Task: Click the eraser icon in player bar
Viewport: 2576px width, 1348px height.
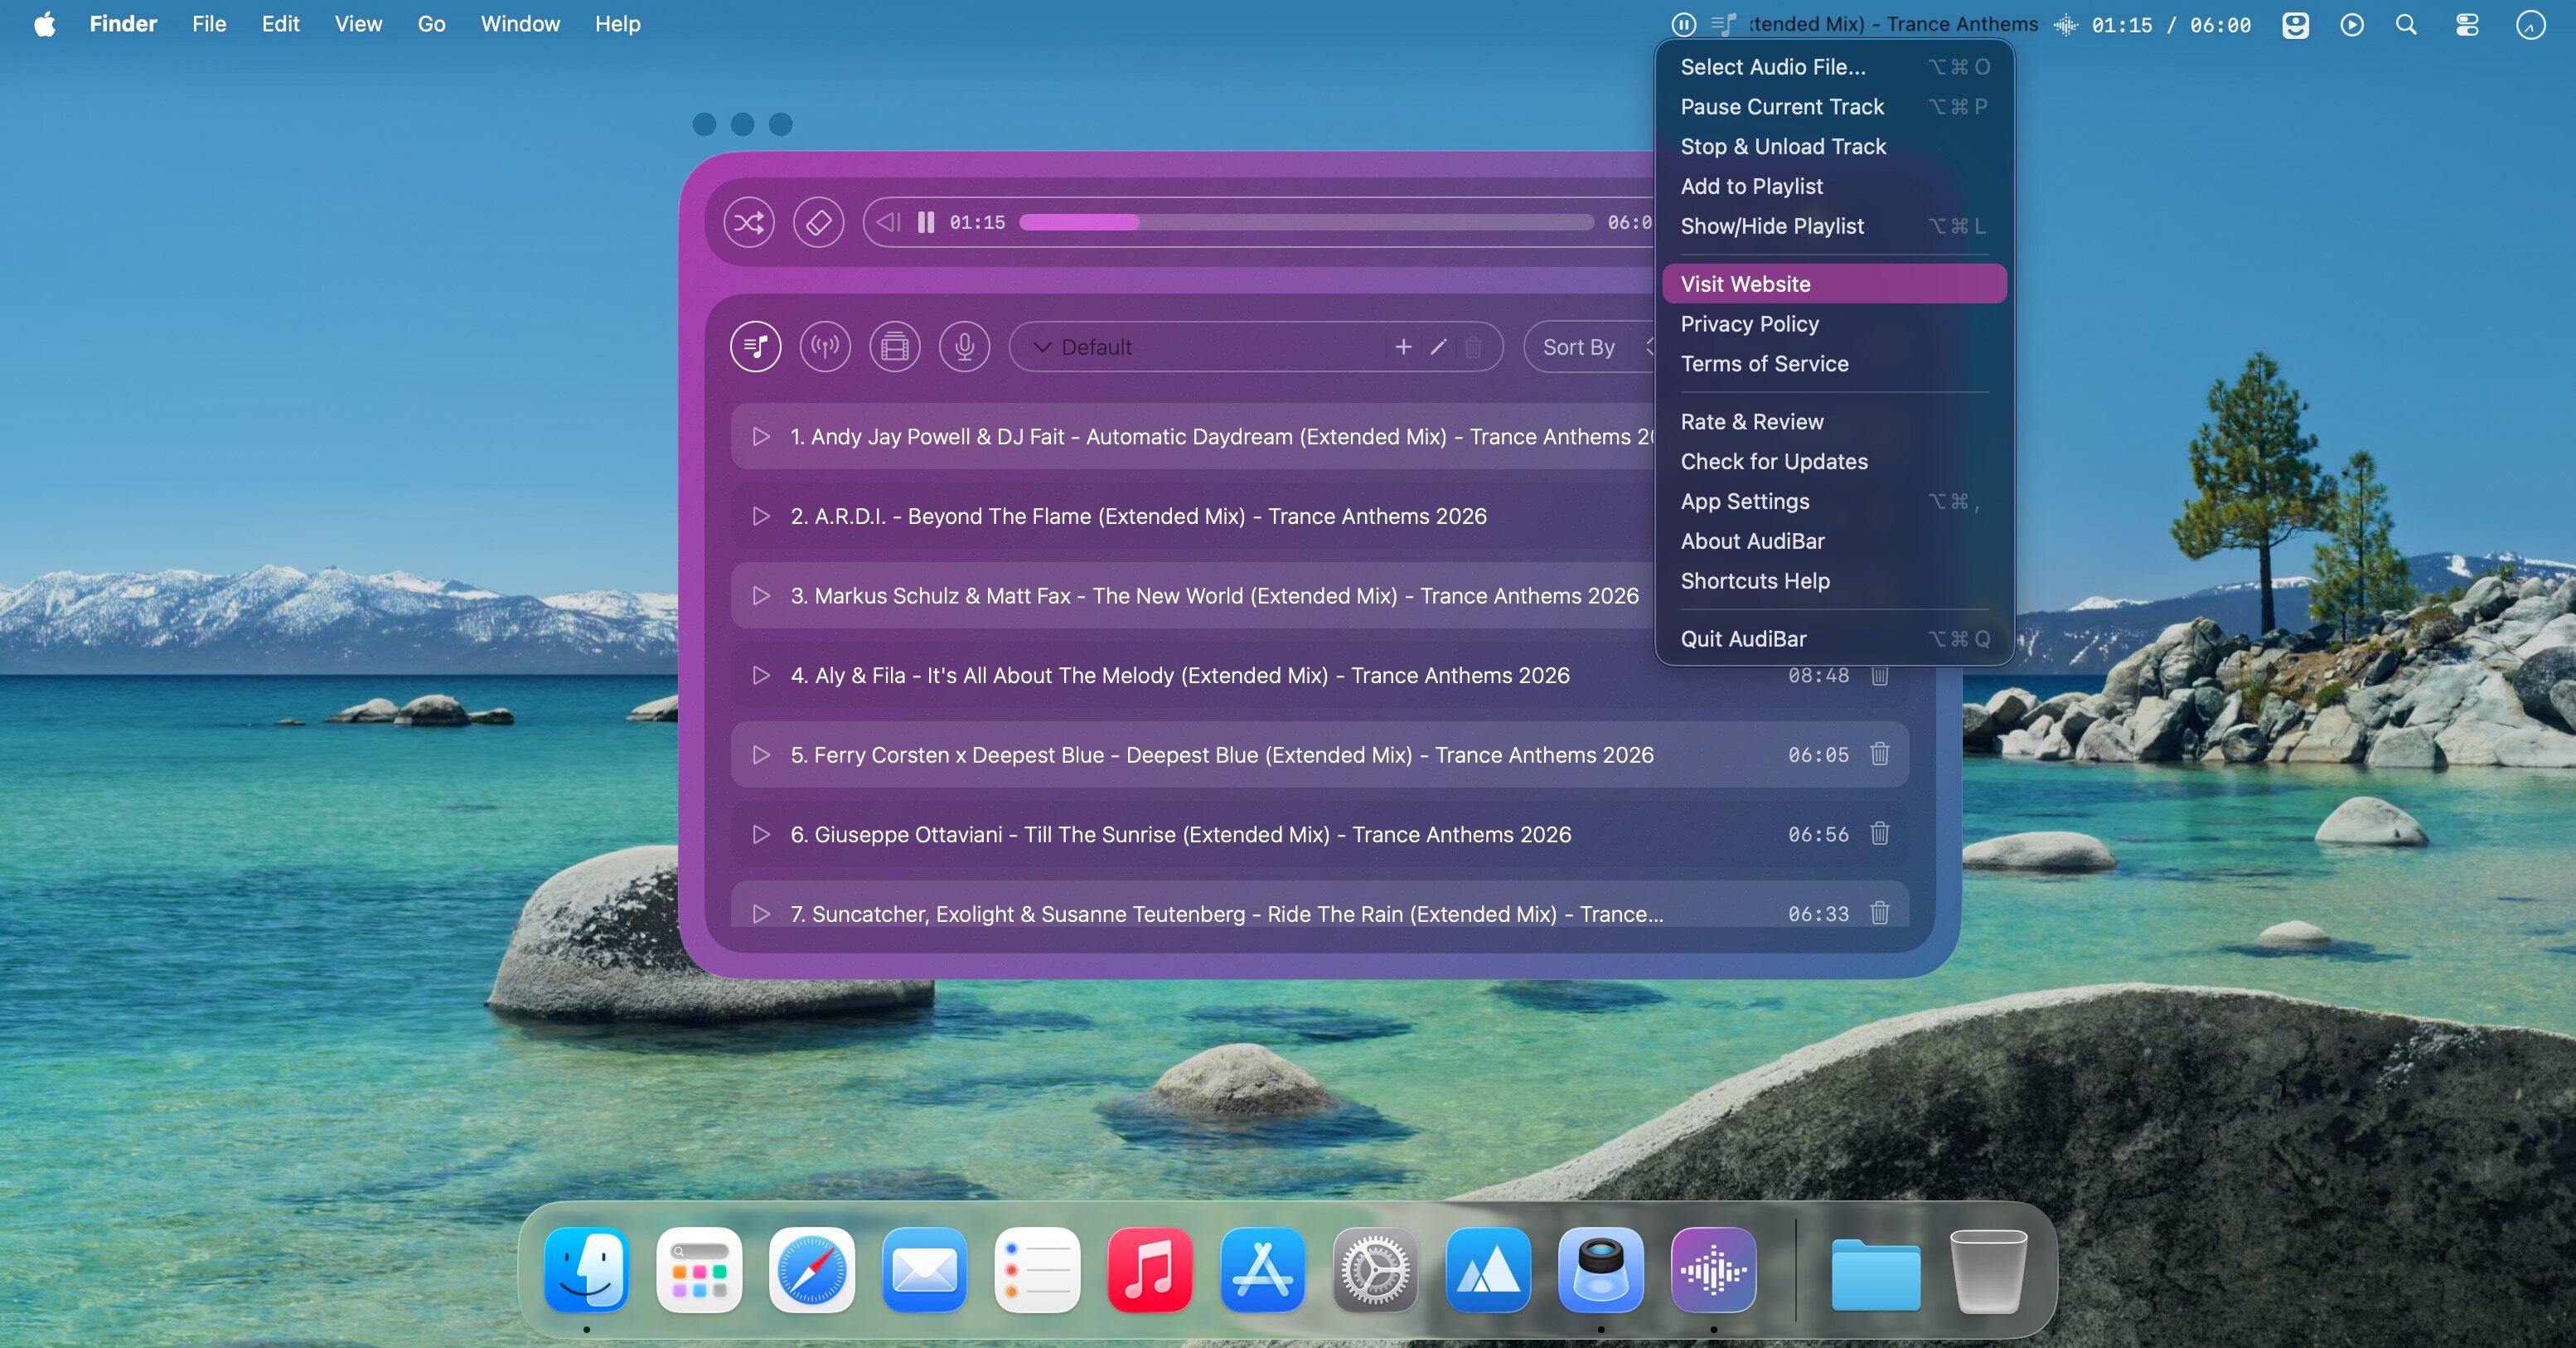Action: pos(818,222)
